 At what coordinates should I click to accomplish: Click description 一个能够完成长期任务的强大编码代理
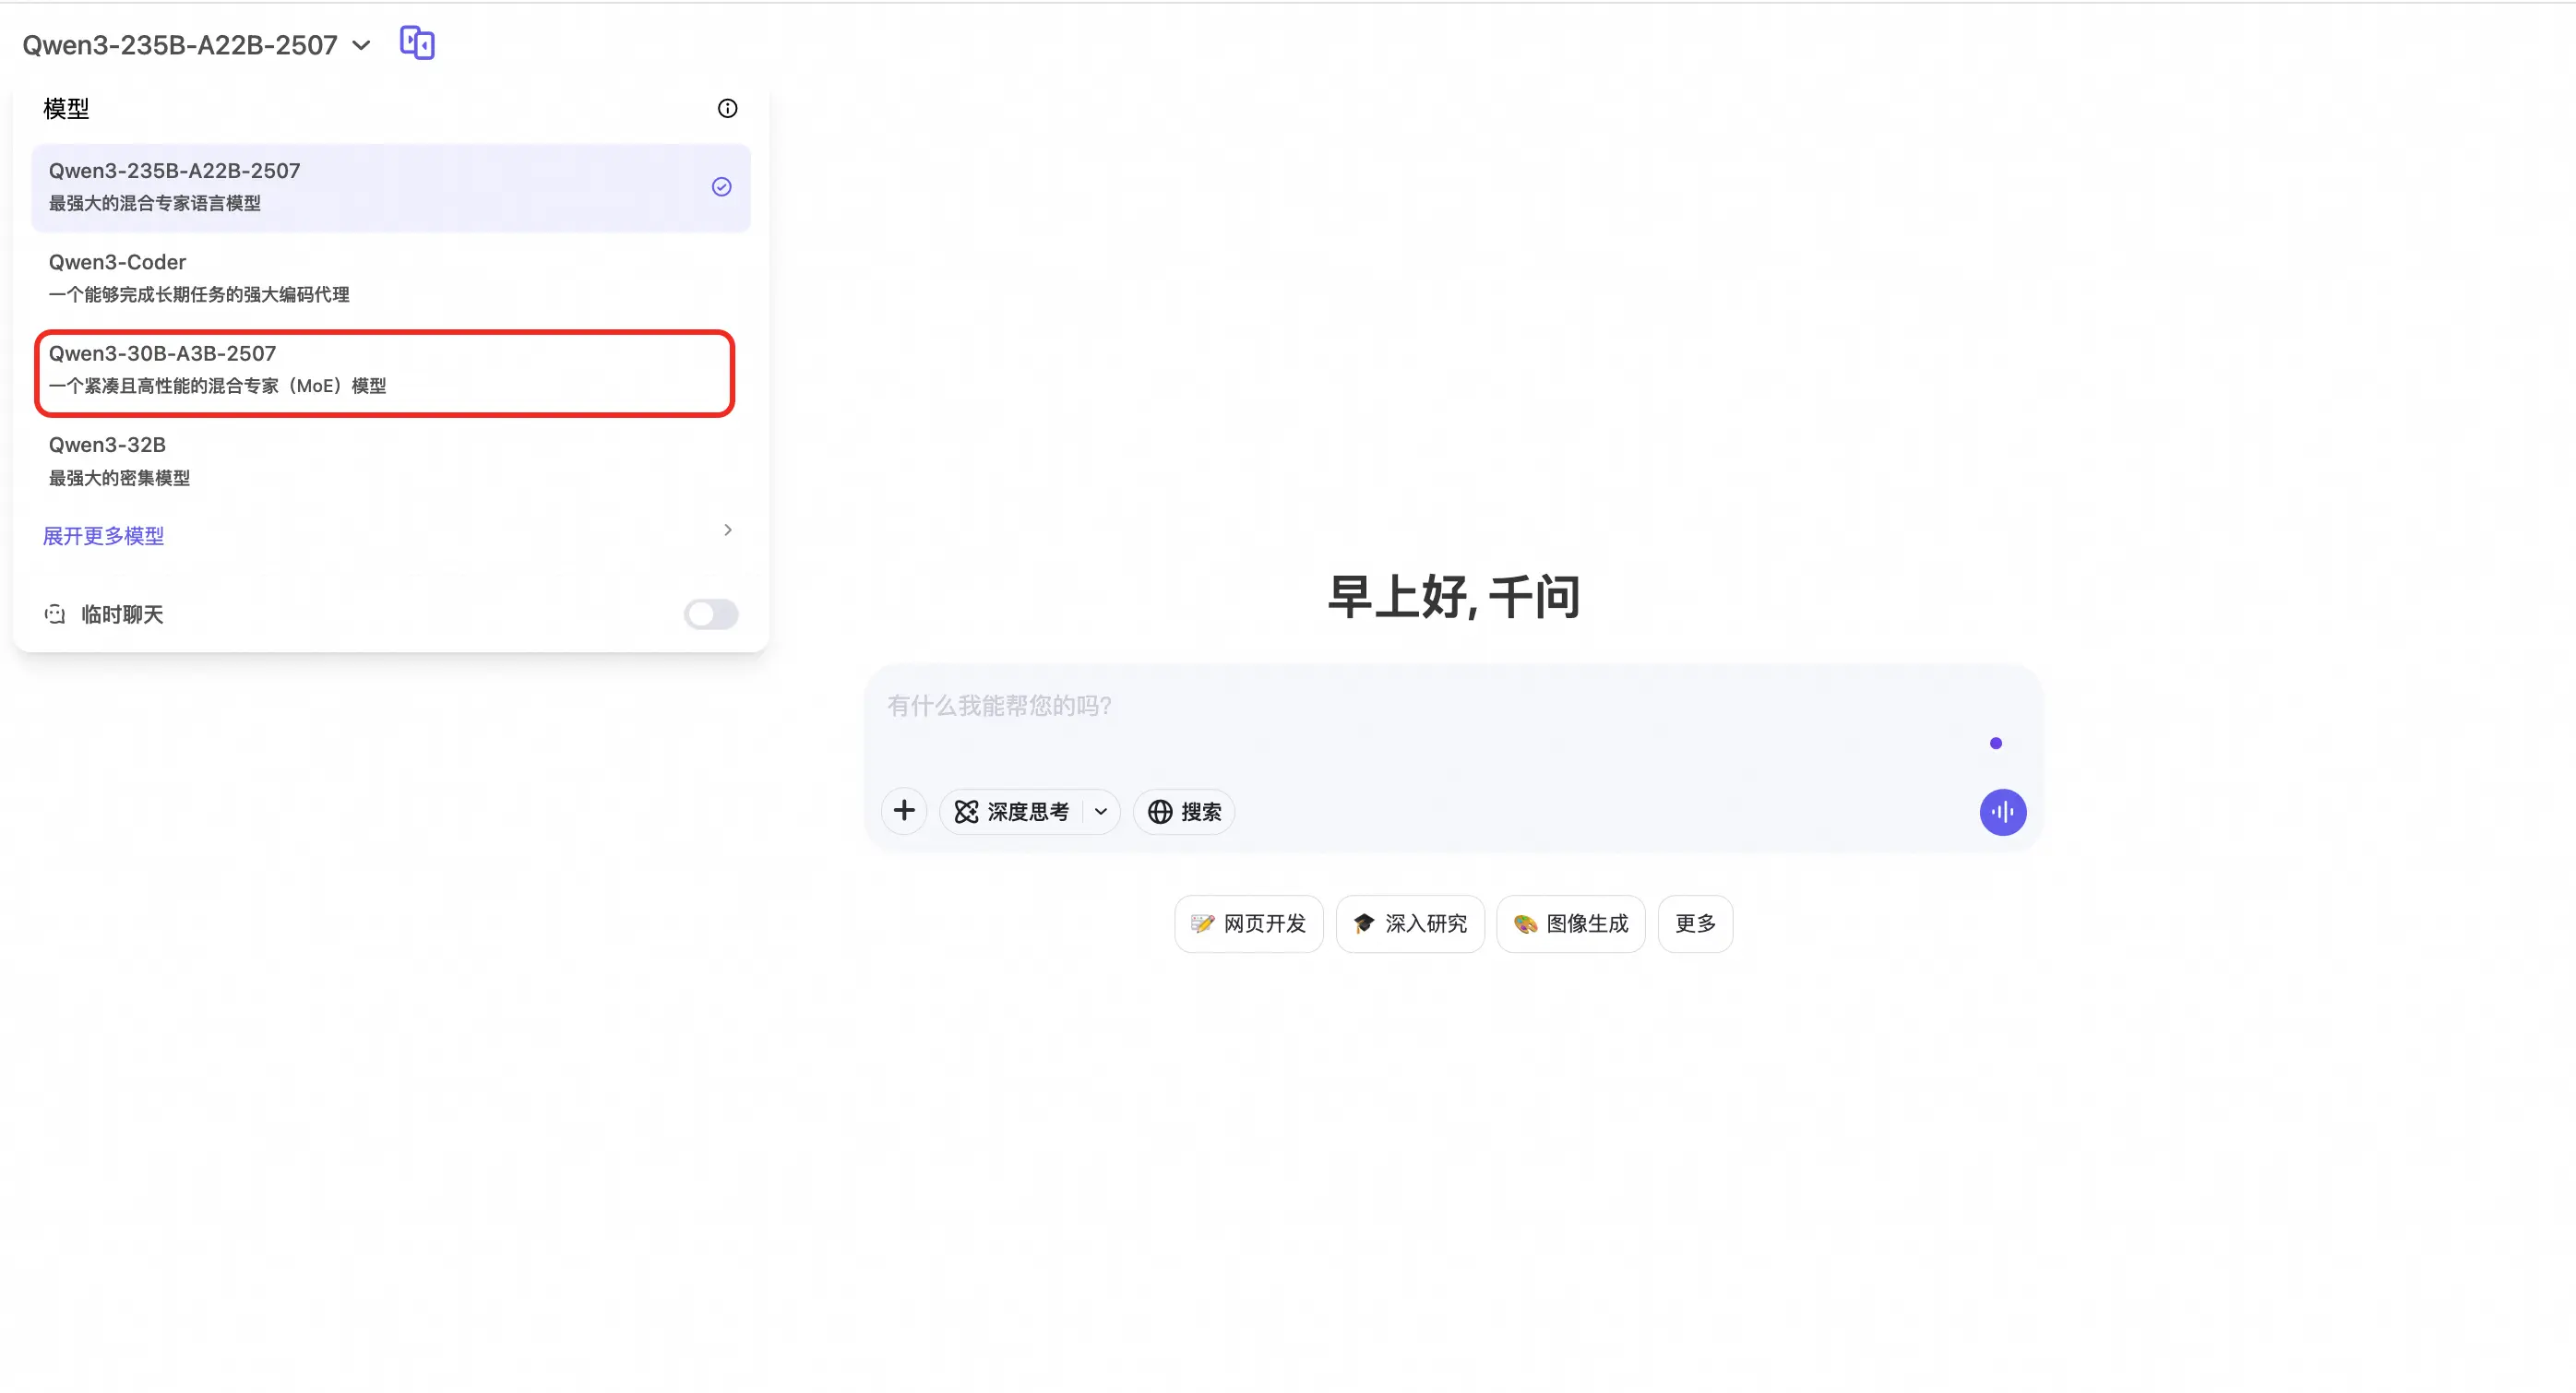pyautogui.click(x=199, y=294)
